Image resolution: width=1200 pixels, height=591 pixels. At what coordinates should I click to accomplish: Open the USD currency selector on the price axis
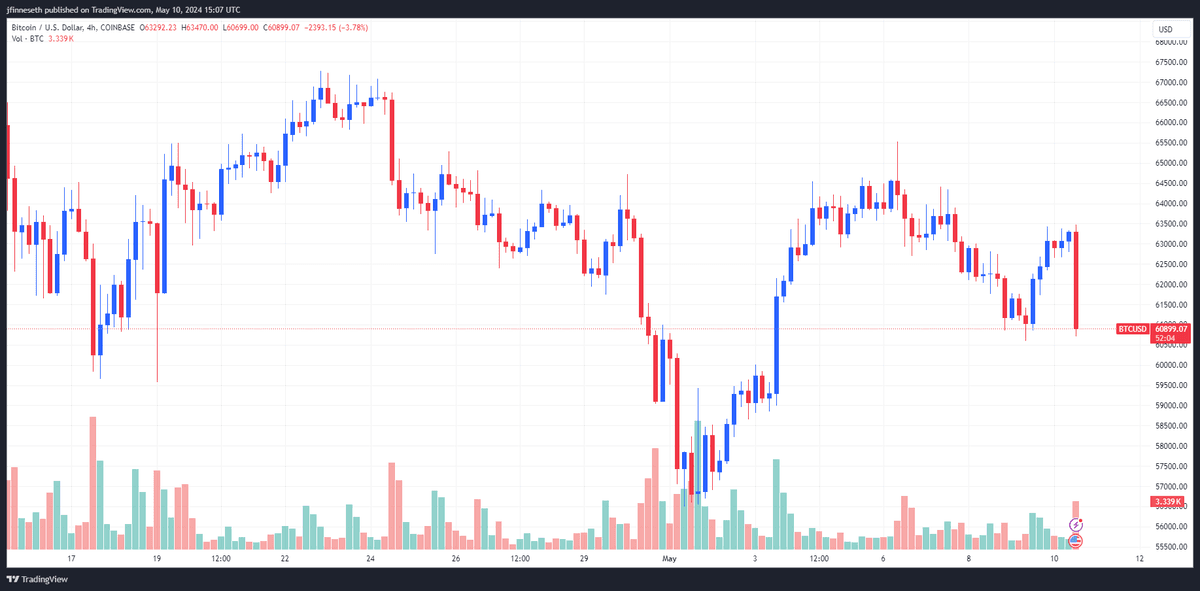point(1165,29)
